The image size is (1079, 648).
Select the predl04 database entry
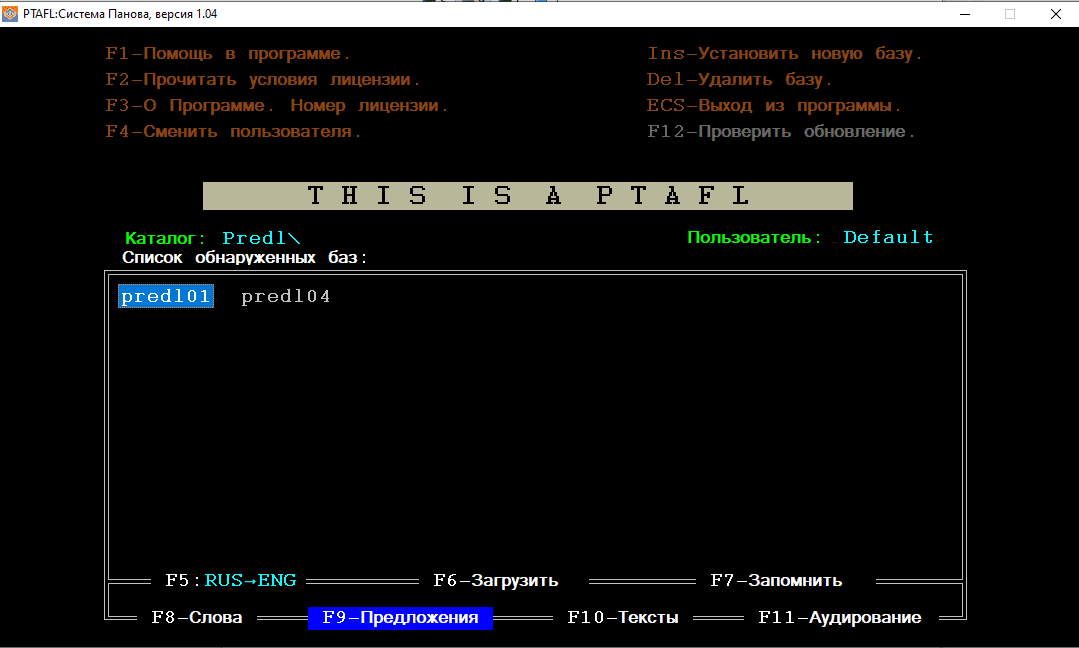[286, 296]
